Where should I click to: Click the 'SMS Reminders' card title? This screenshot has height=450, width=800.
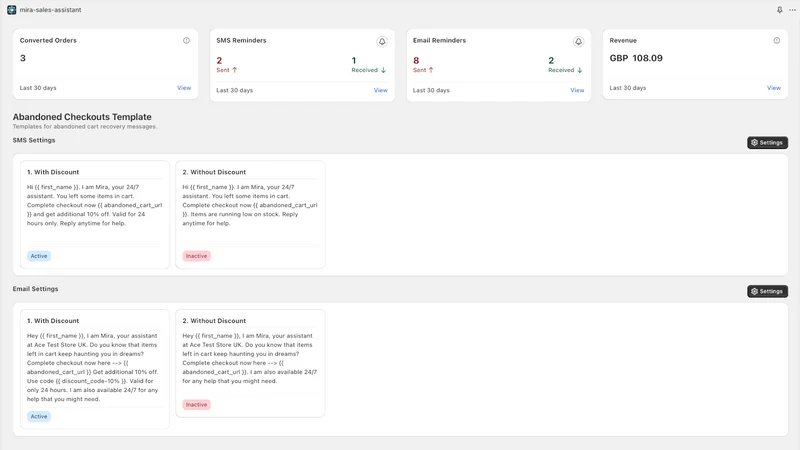[x=241, y=40]
